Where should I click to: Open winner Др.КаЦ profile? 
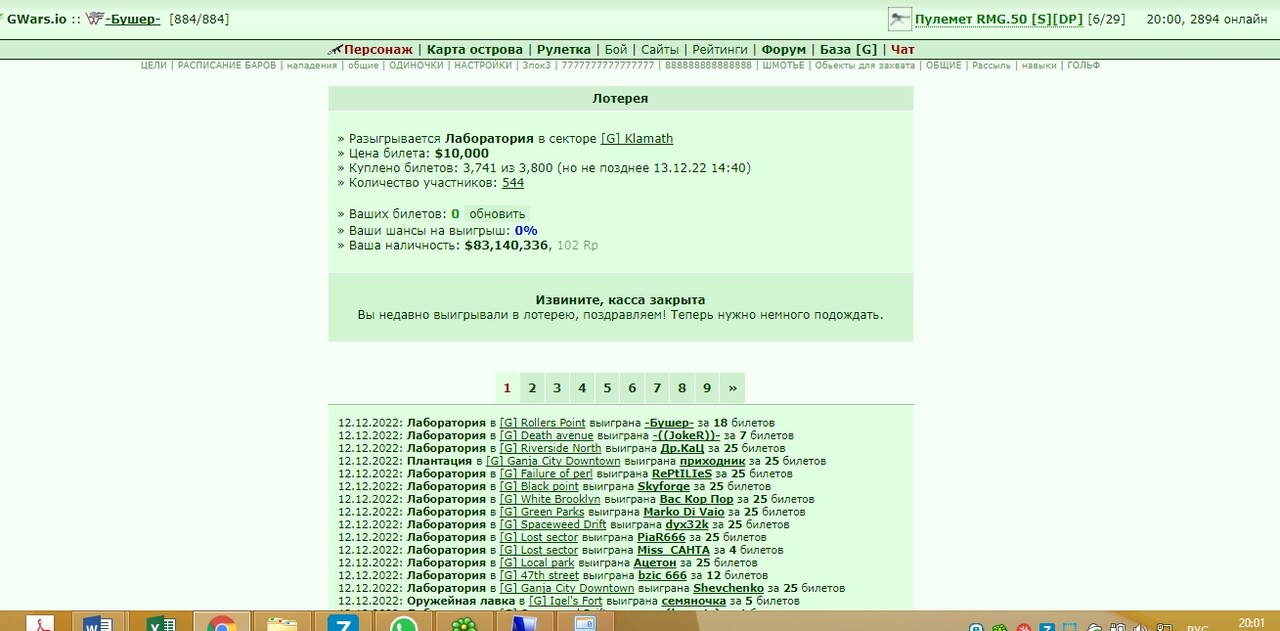683,448
